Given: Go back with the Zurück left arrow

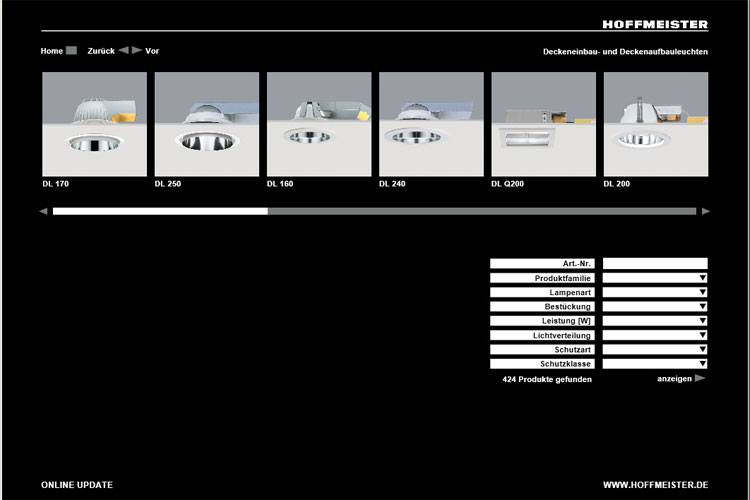Looking at the screenshot, I should [123, 50].
